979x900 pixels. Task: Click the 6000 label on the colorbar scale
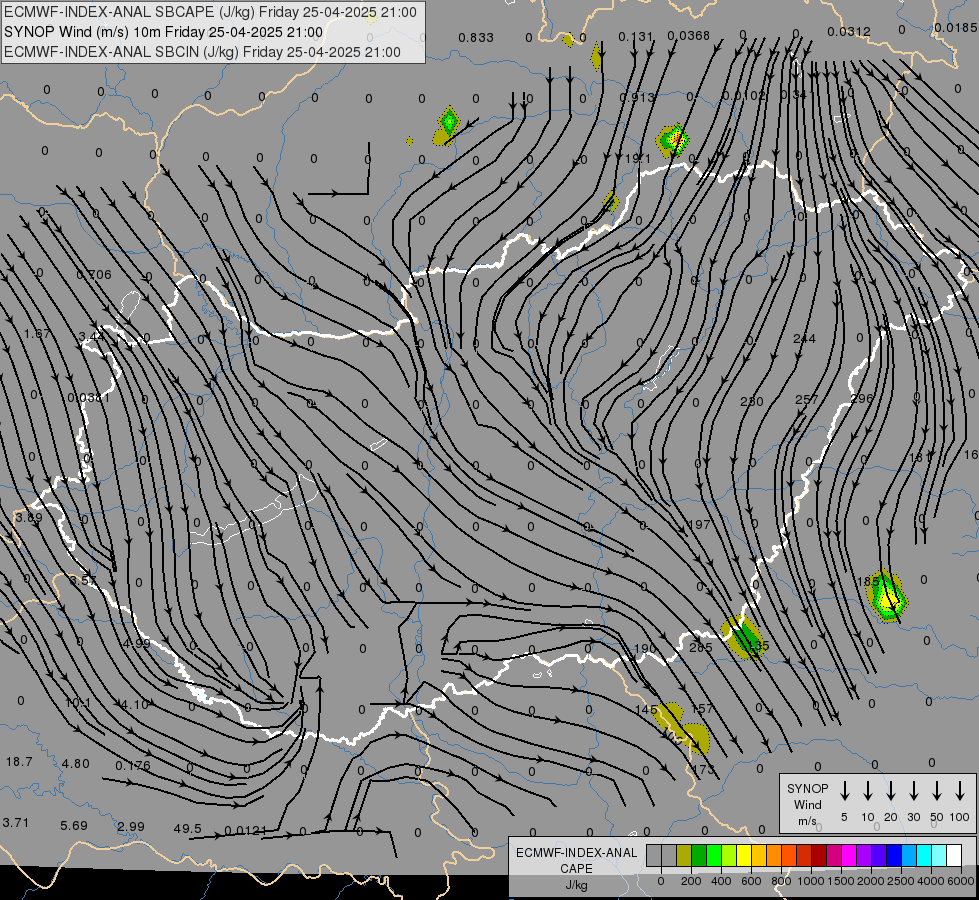(961, 881)
